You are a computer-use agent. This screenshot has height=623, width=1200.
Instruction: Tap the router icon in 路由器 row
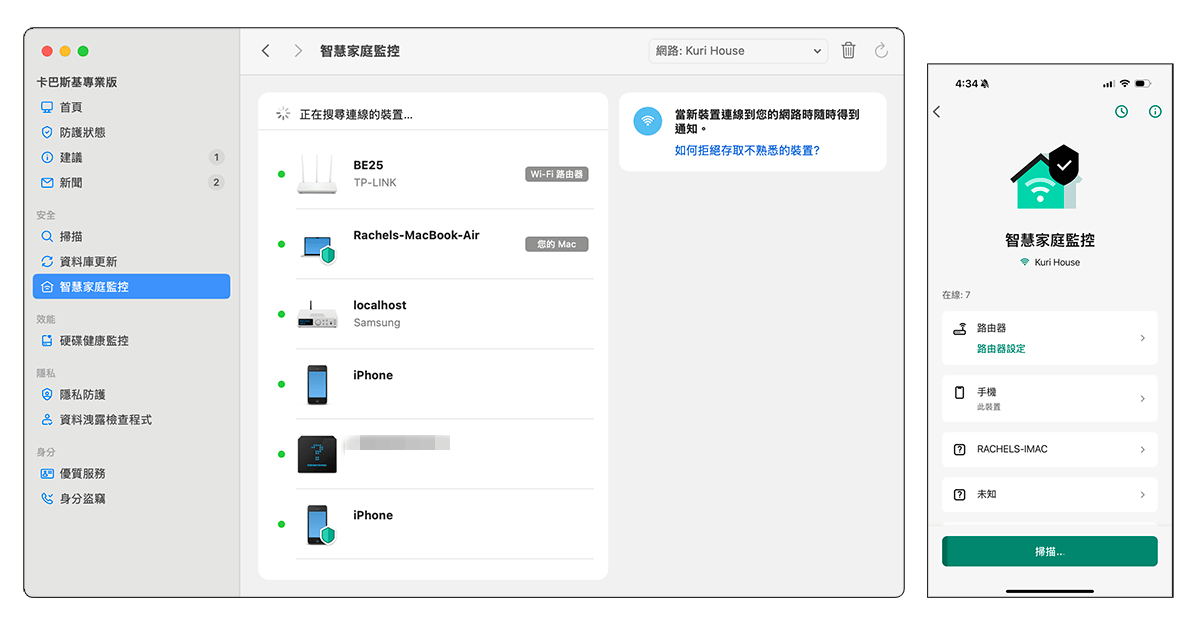tap(960, 328)
